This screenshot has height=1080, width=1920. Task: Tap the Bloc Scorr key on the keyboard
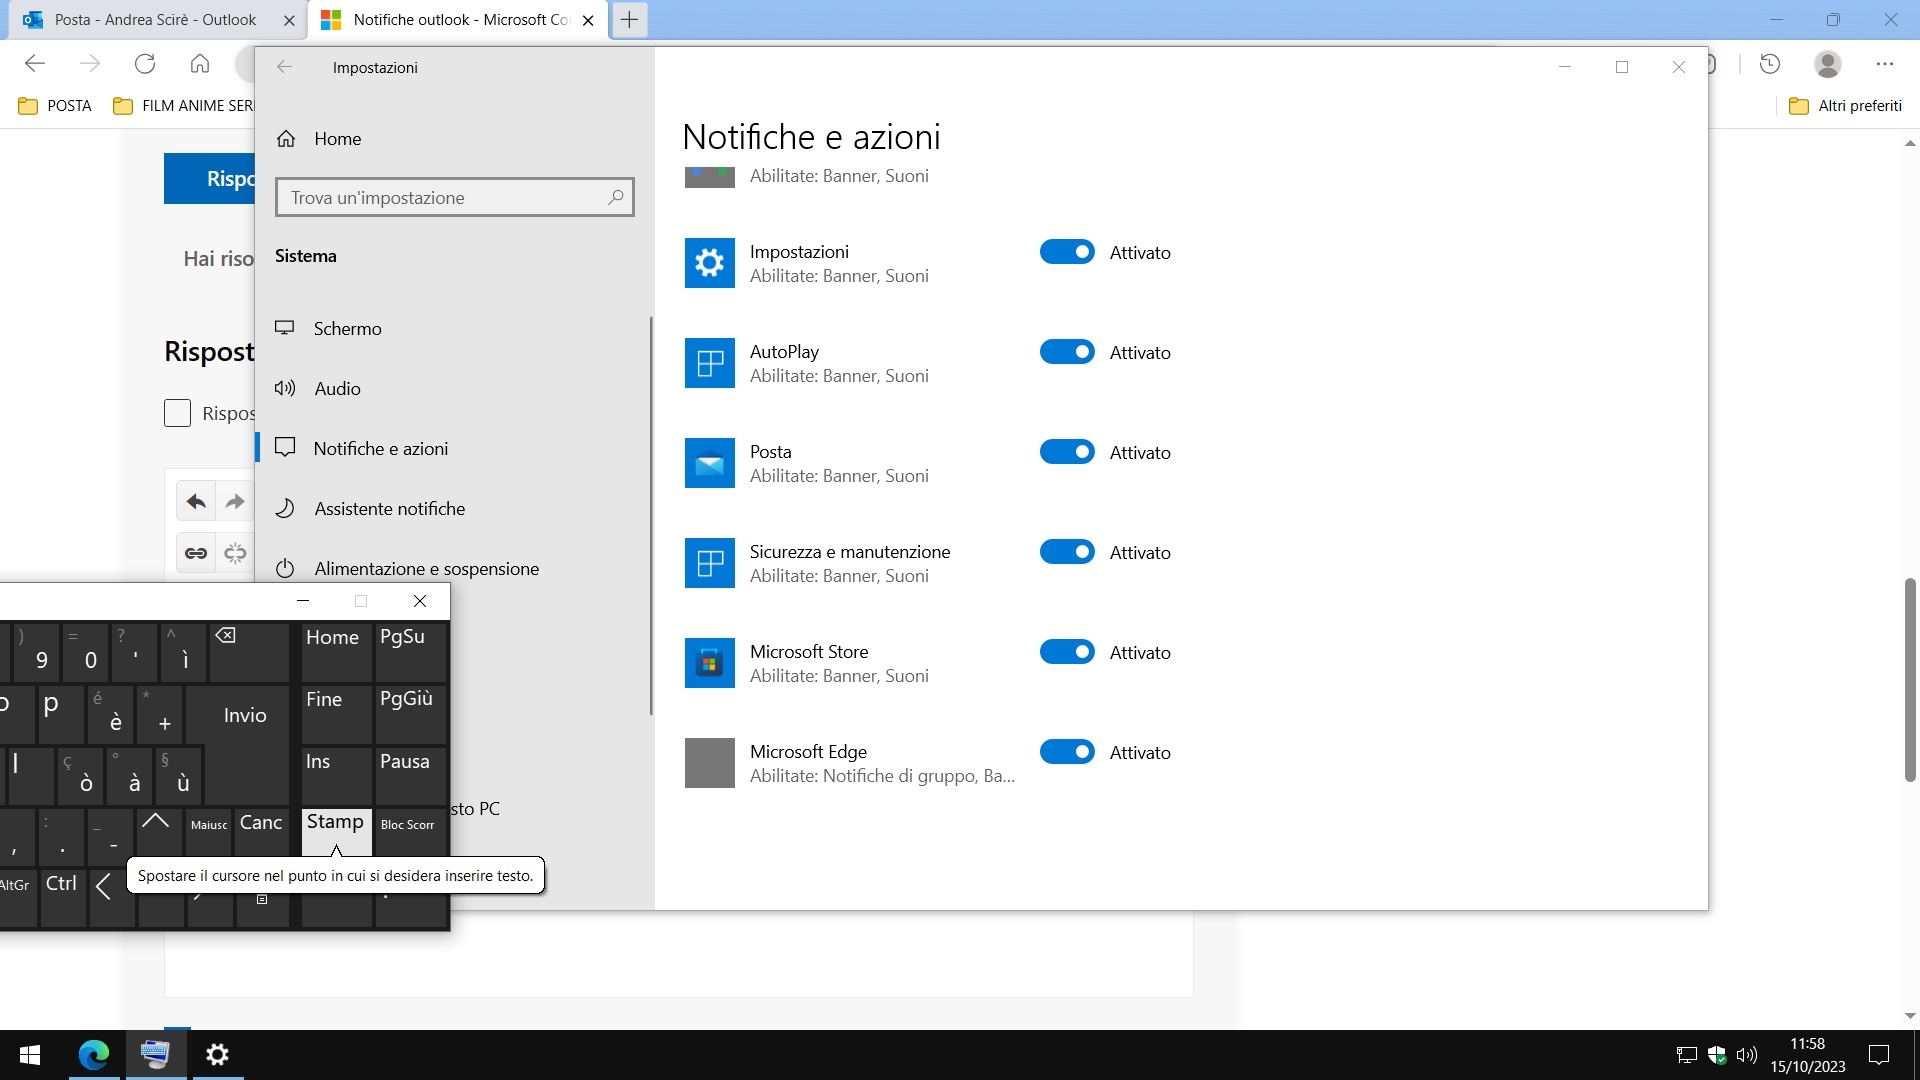pos(411,832)
